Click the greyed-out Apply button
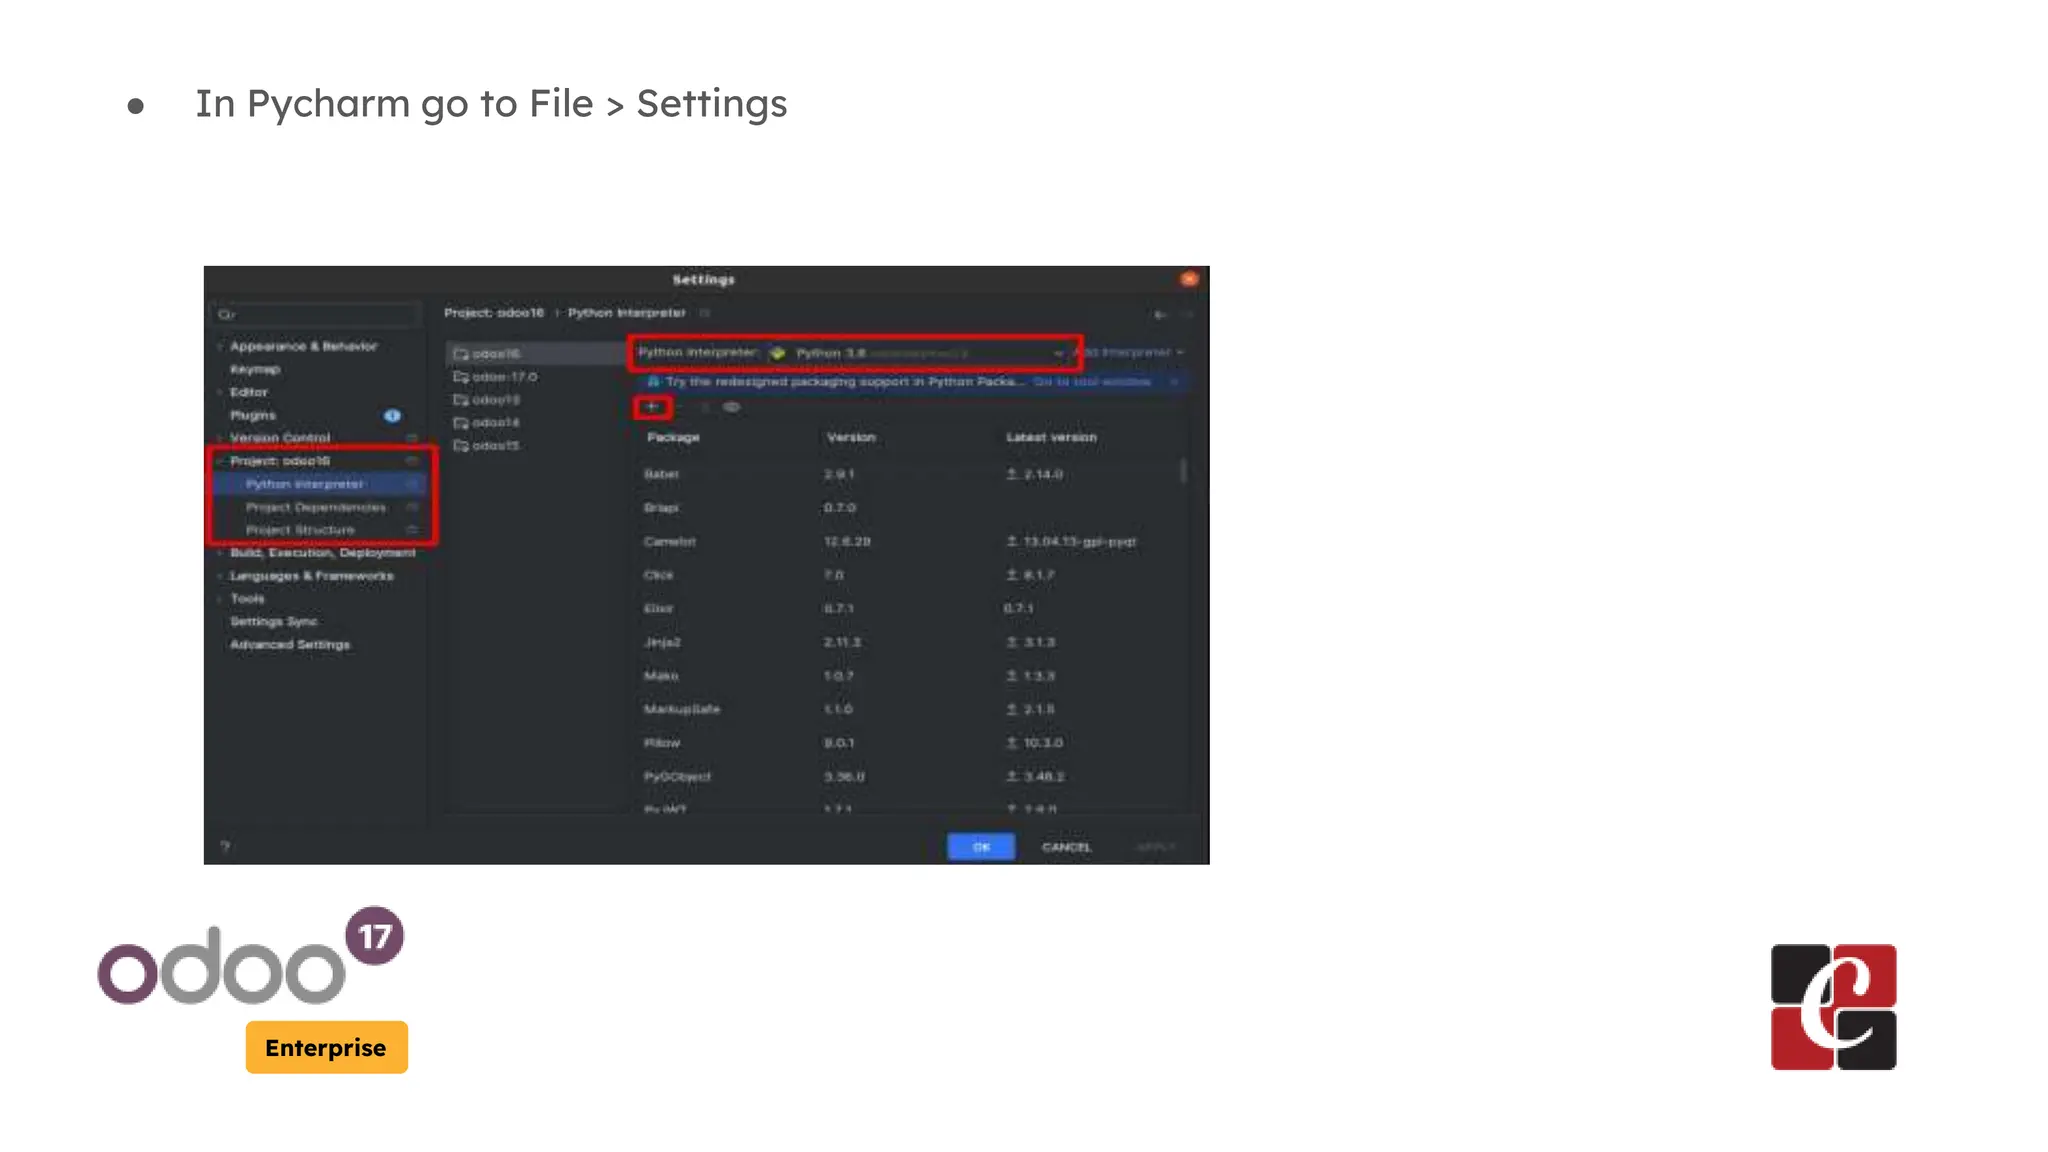 tap(1155, 847)
